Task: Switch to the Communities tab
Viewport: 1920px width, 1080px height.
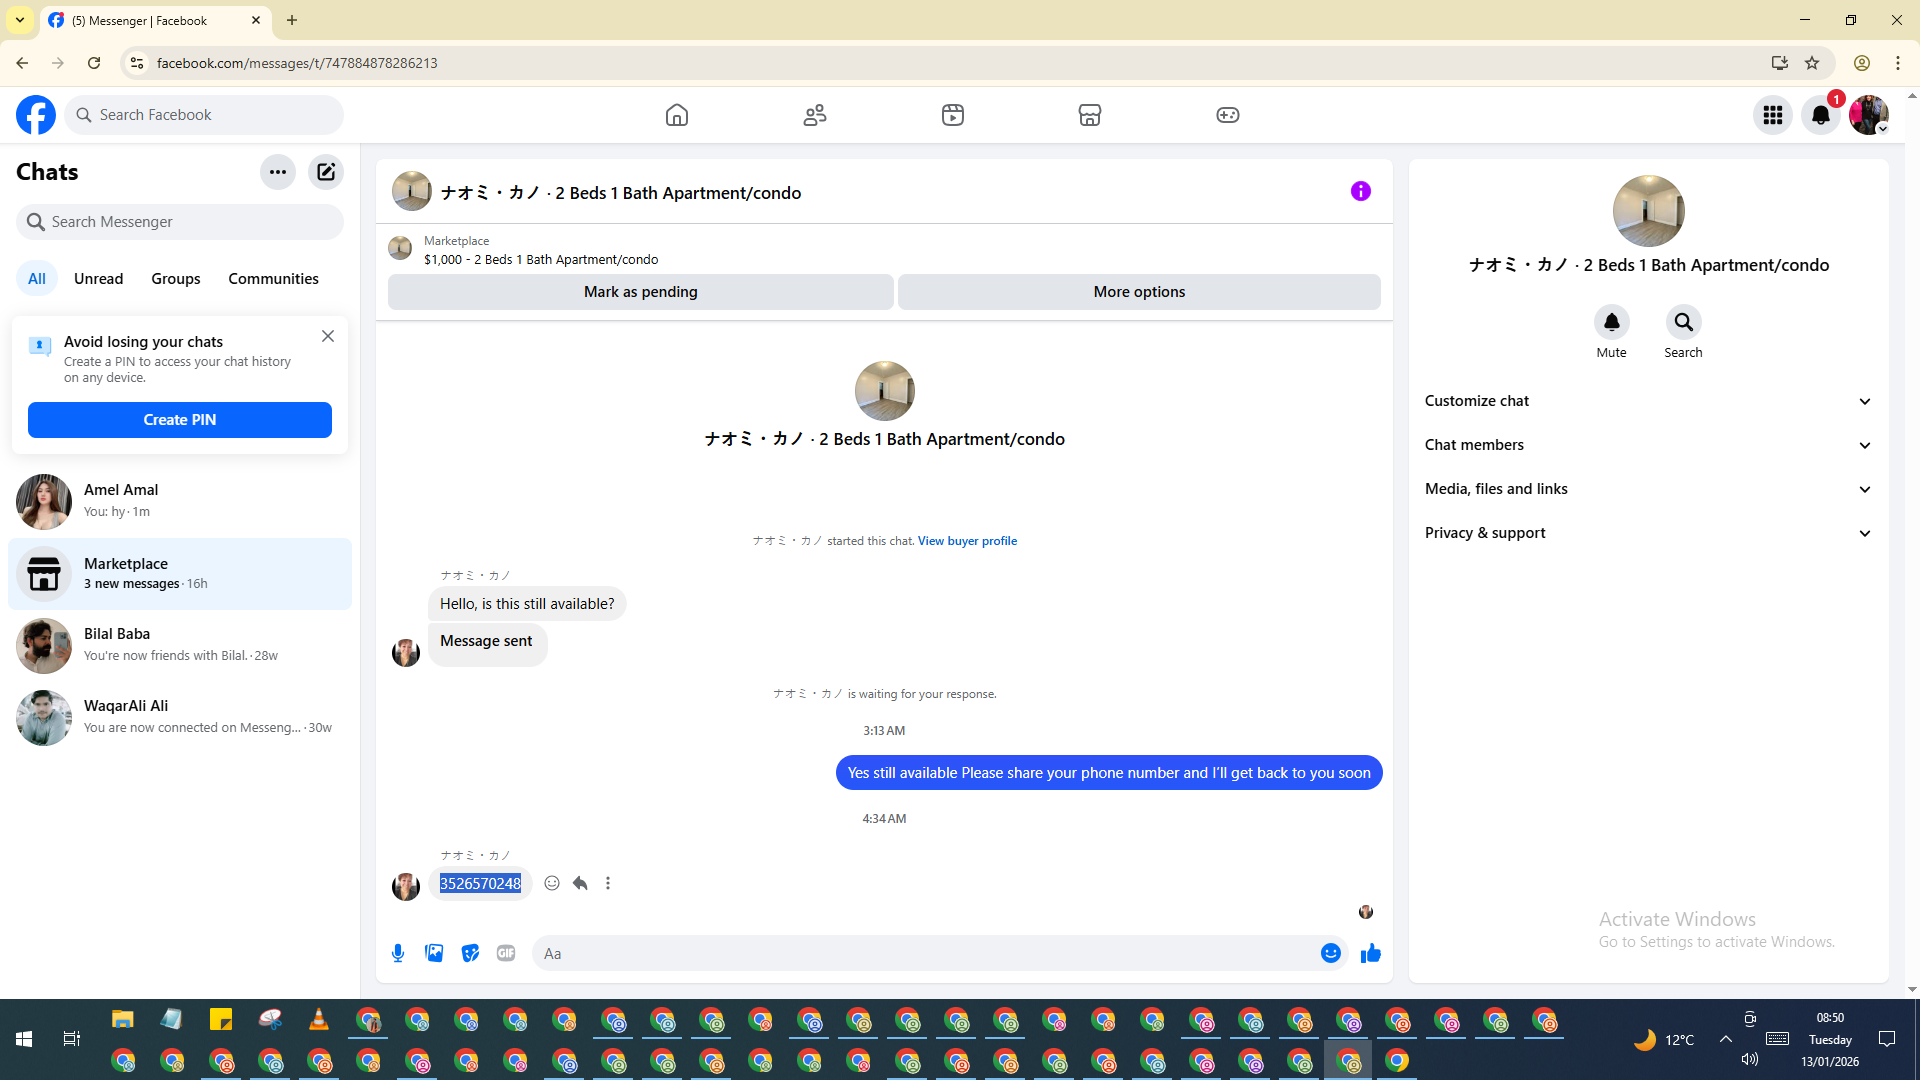Action: 273,279
